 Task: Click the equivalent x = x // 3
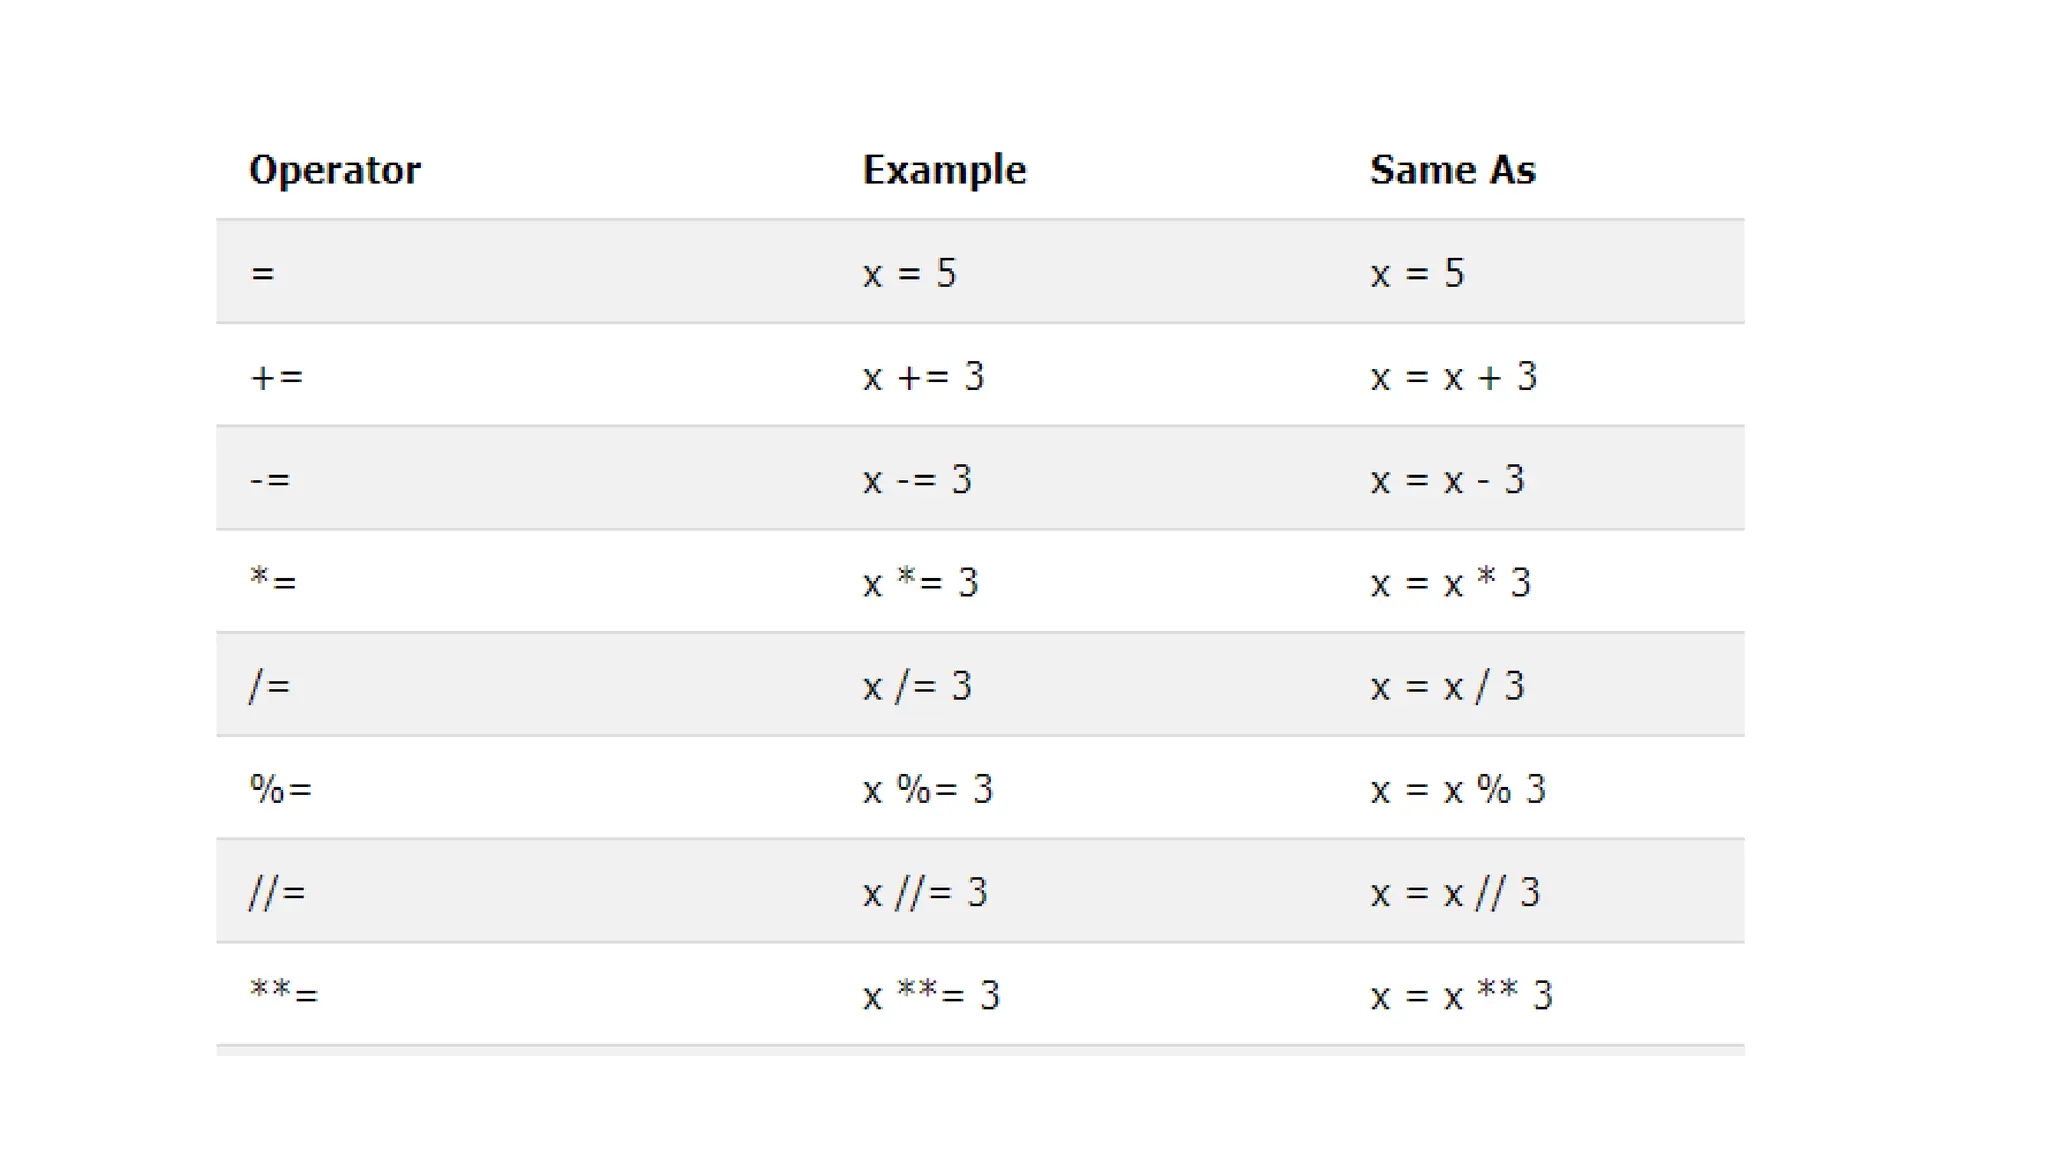[x=1455, y=892]
